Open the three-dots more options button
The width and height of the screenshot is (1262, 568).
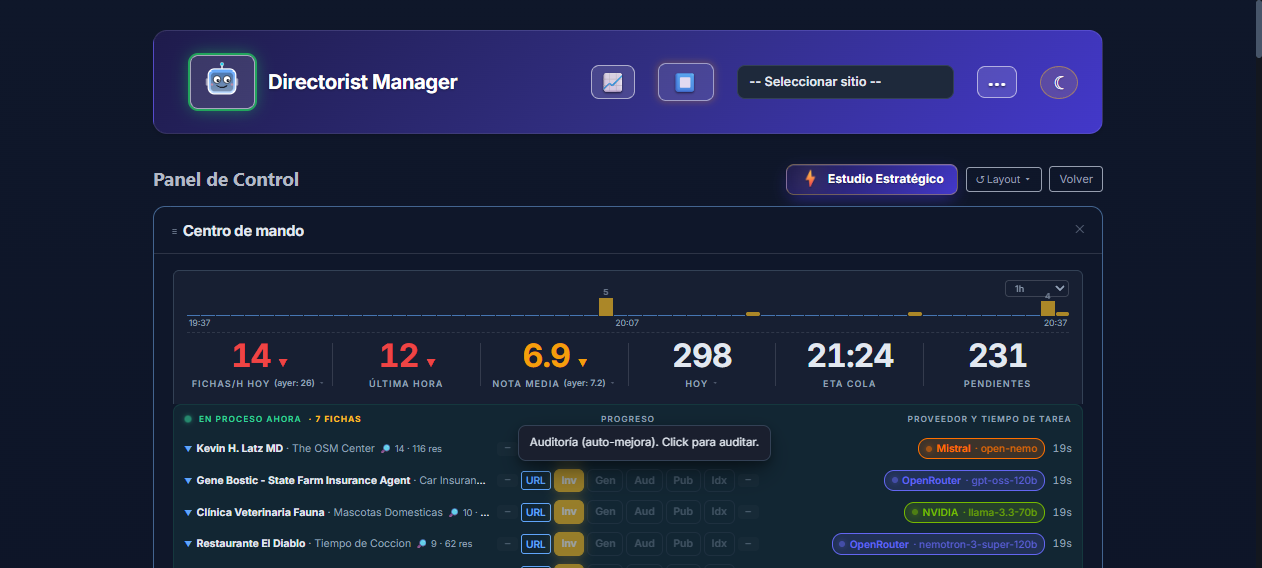click(997, 82)
